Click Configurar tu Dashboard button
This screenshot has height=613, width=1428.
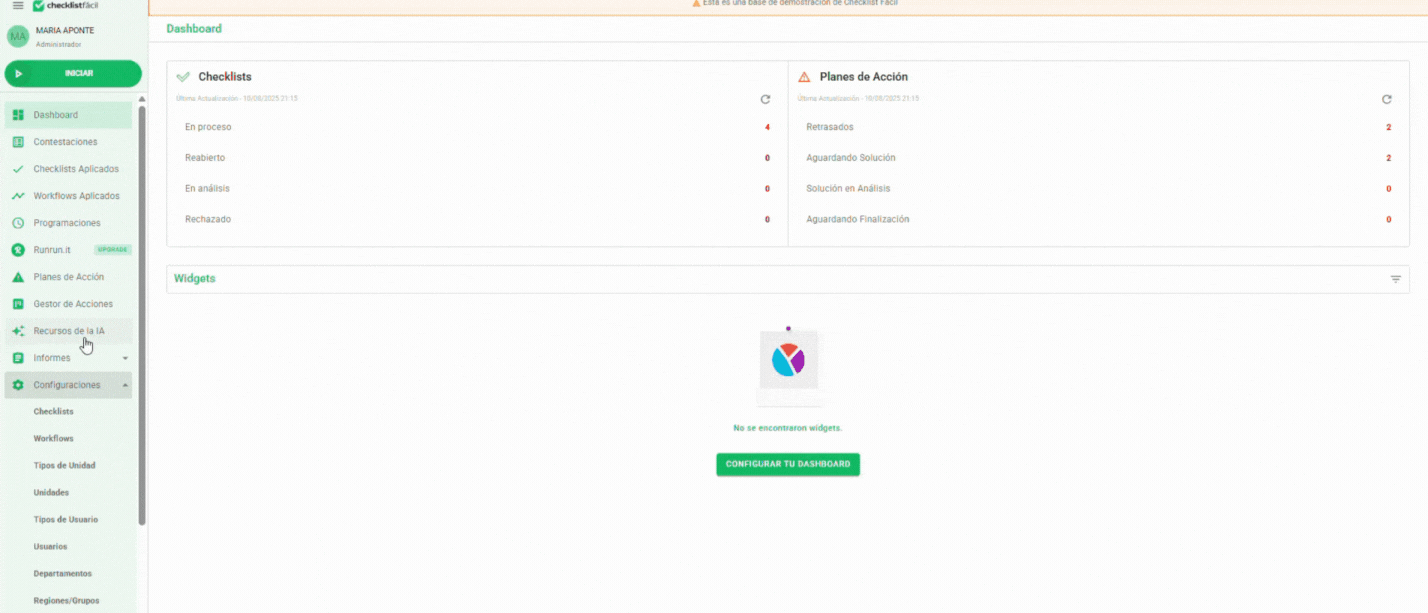click(788, 464)
